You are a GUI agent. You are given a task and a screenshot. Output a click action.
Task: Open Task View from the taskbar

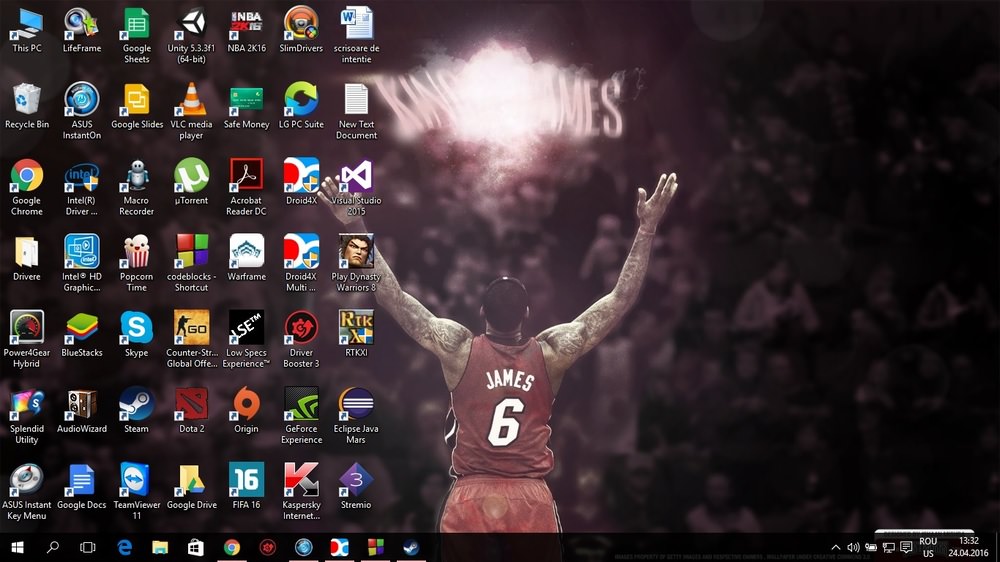tap(88, 547)
